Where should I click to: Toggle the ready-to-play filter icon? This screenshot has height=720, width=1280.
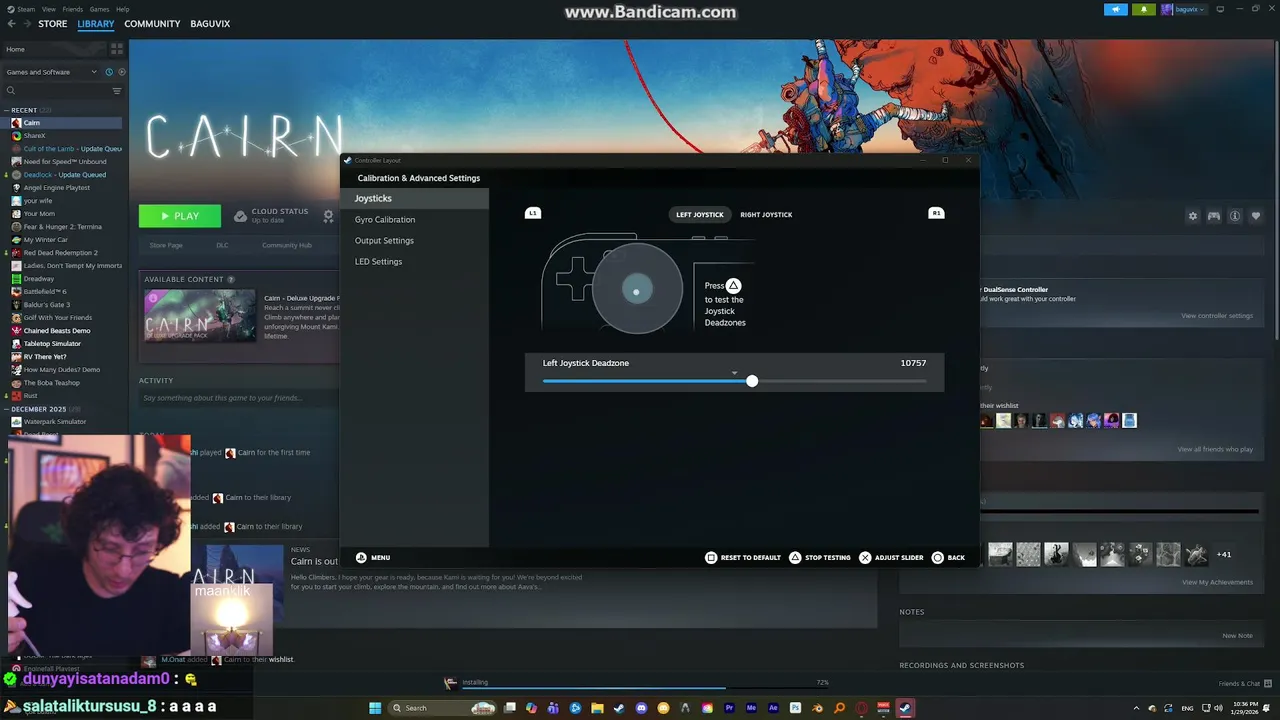click(122, 72)
